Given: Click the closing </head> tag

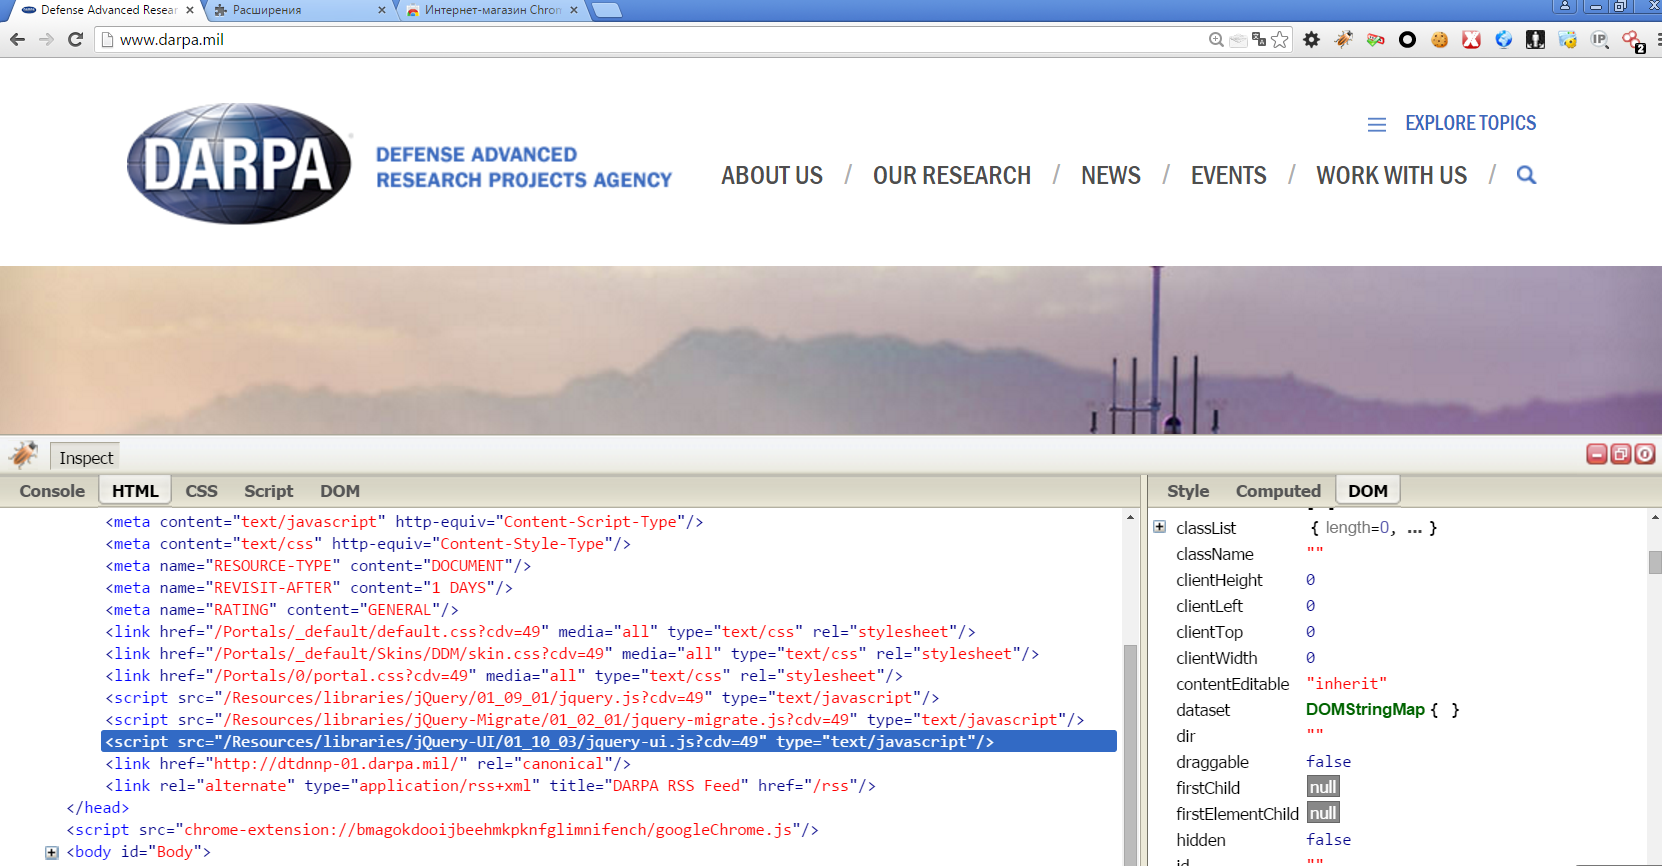Looking at the screenshot, I should (97, 807).
